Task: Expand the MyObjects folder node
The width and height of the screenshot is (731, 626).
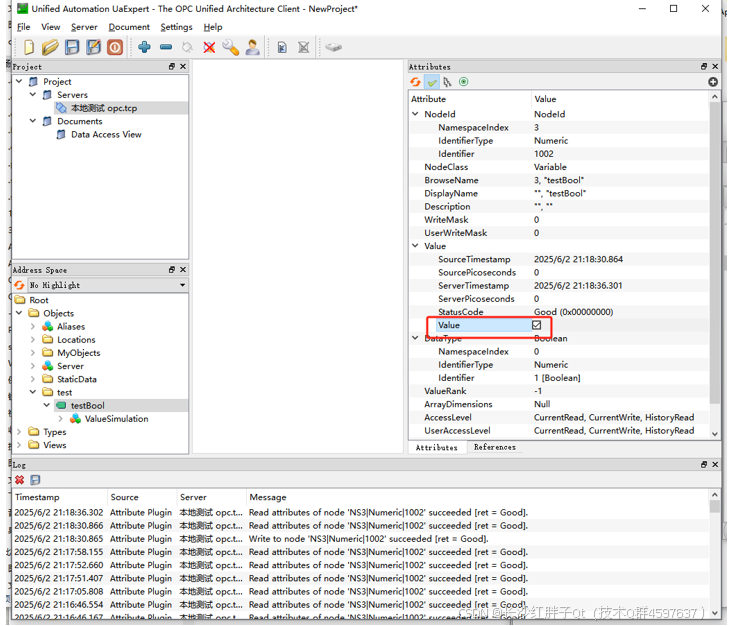Action: pos(33,353)
